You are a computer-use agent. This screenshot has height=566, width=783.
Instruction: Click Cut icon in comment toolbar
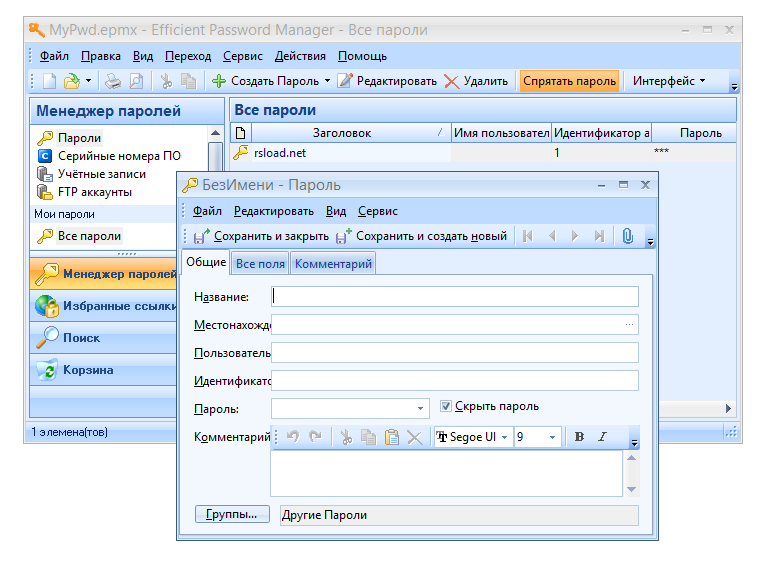[x=346, y=437]
